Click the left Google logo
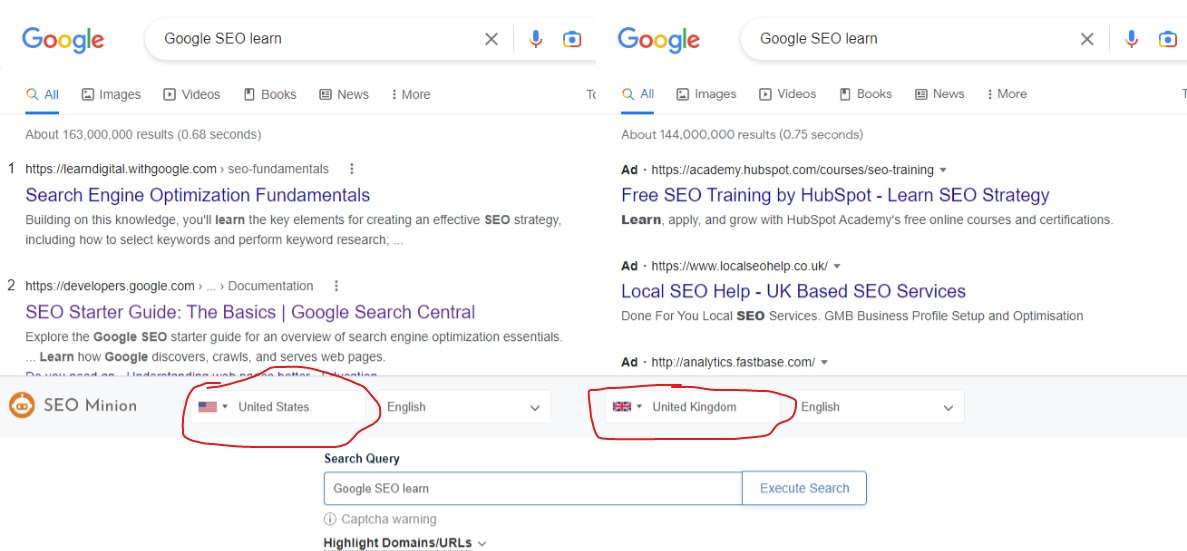Image resolution: width=1187 pixels, height=551 pixels. (63, 39)
